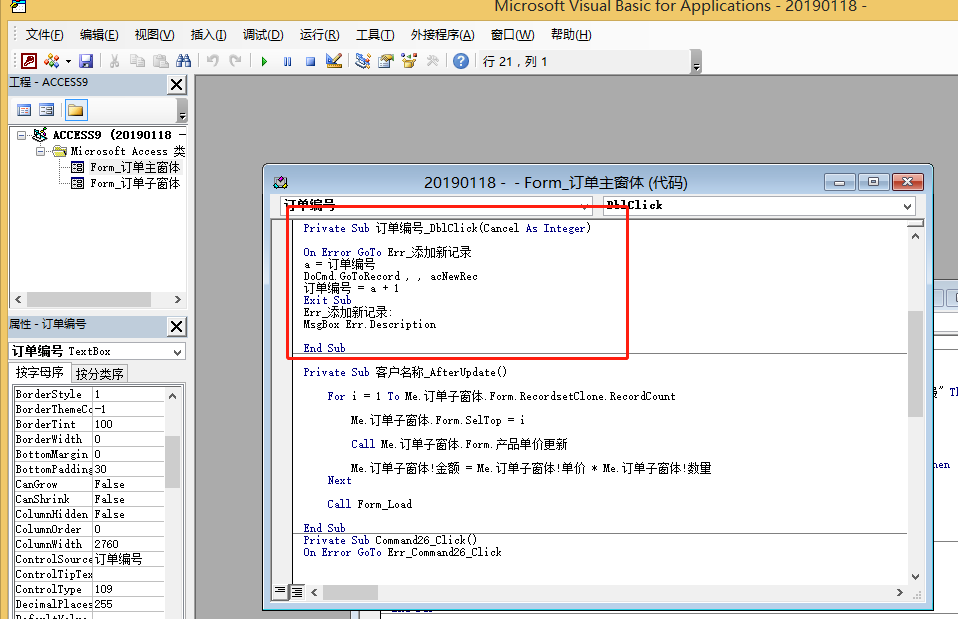The image size is (958, 619).
Task: Click project panel horizontal scroll left arrow
Action: (x=18, y=299)
